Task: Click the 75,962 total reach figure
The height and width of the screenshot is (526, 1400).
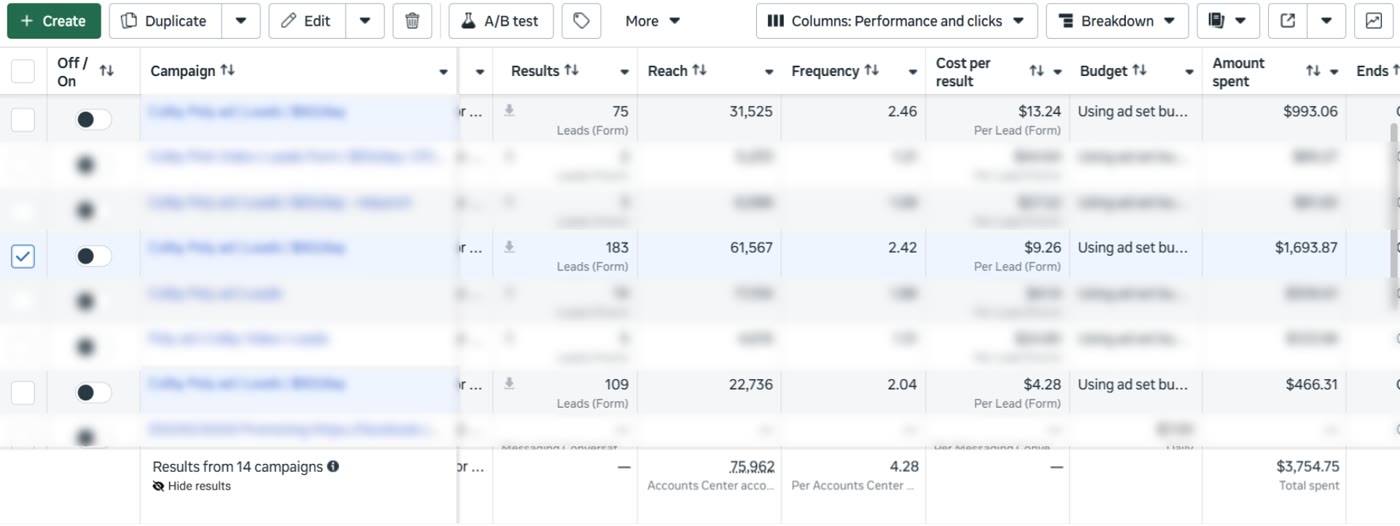Action: pos(752,466)
